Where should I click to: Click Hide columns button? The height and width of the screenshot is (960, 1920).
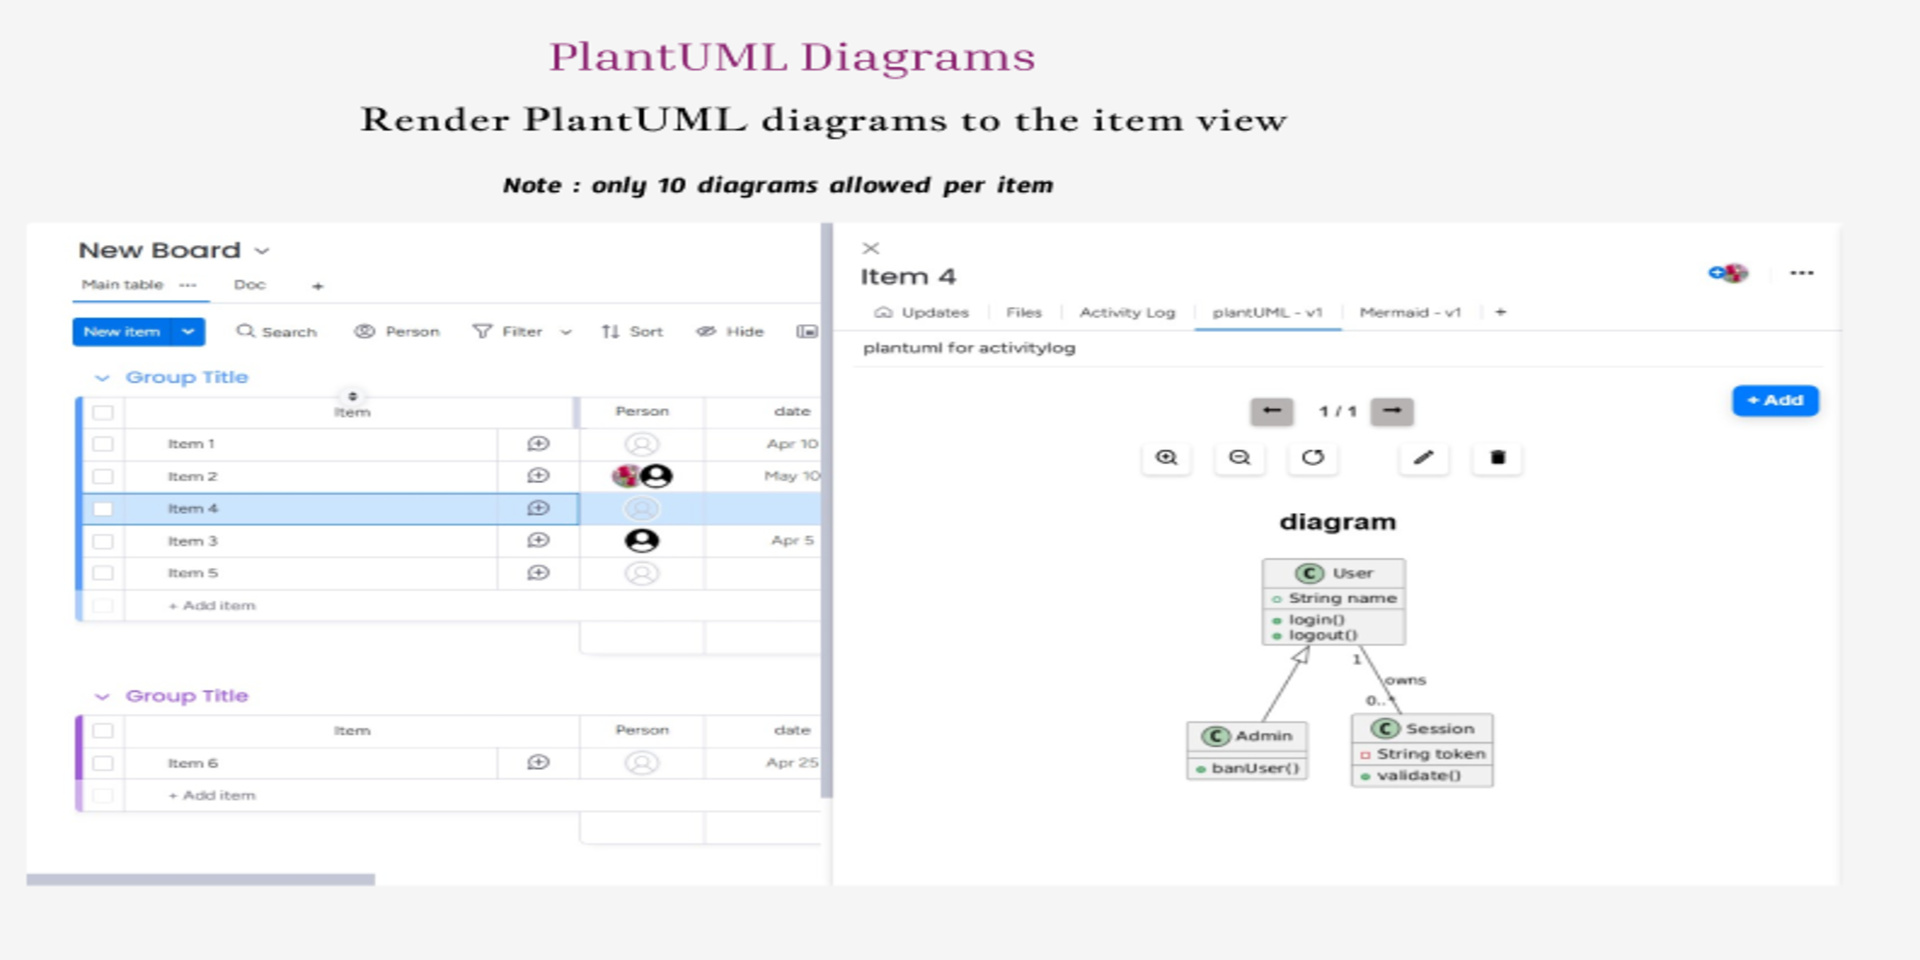click(x=730, y=331)
